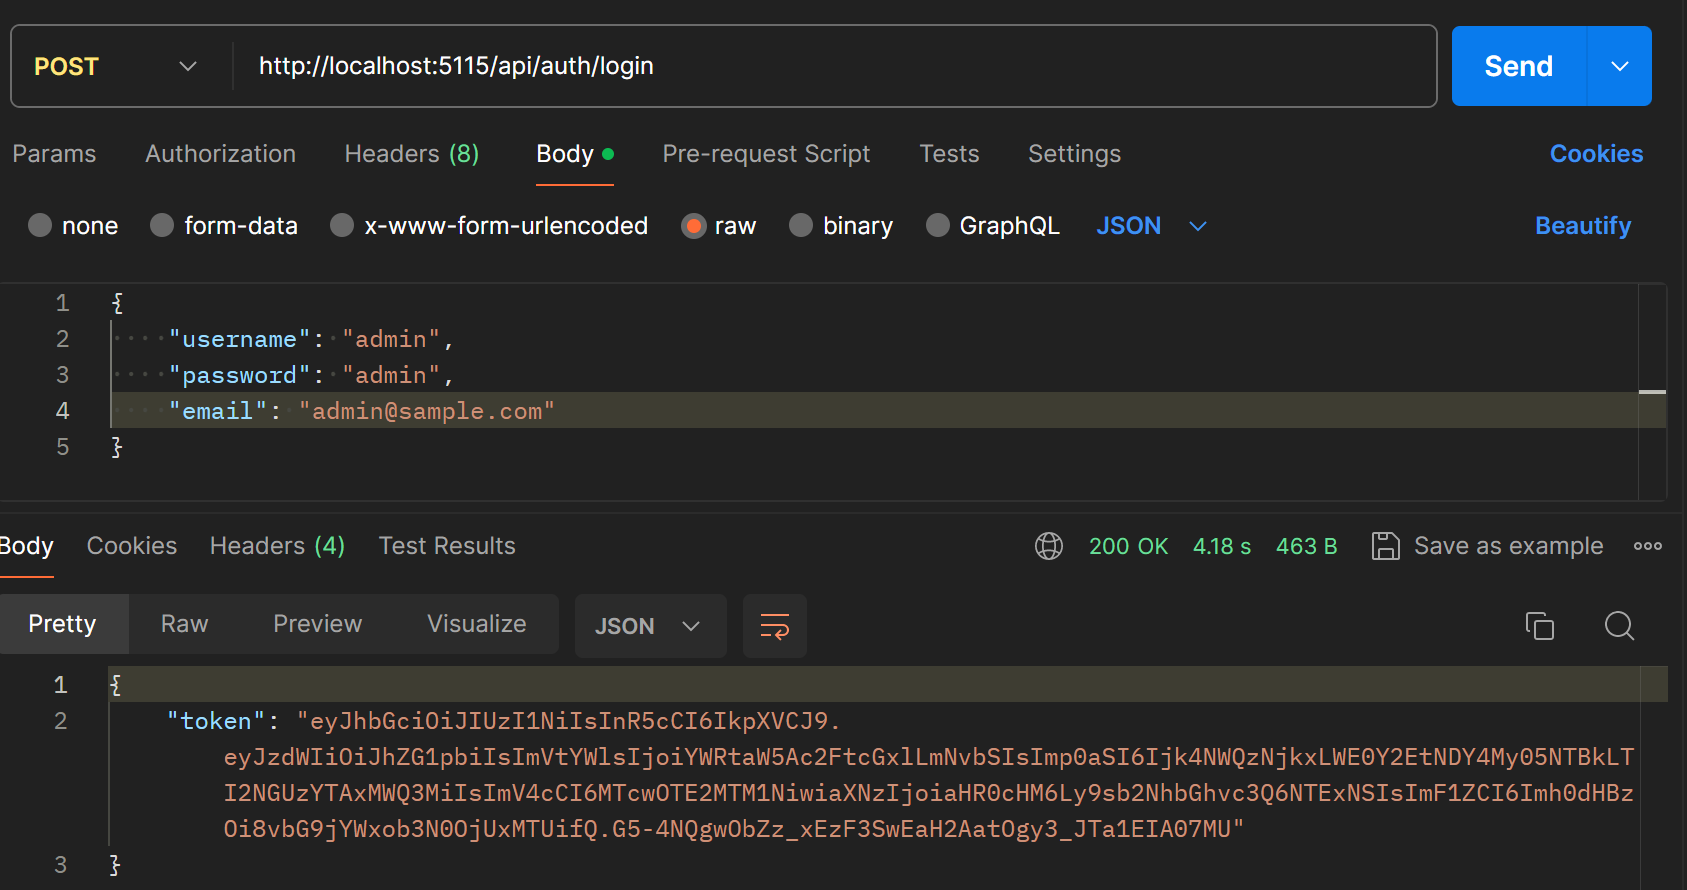Choose the GraphQL body radio option
1687x890 pixels.
pyautogui.click(x=937, y=226)
